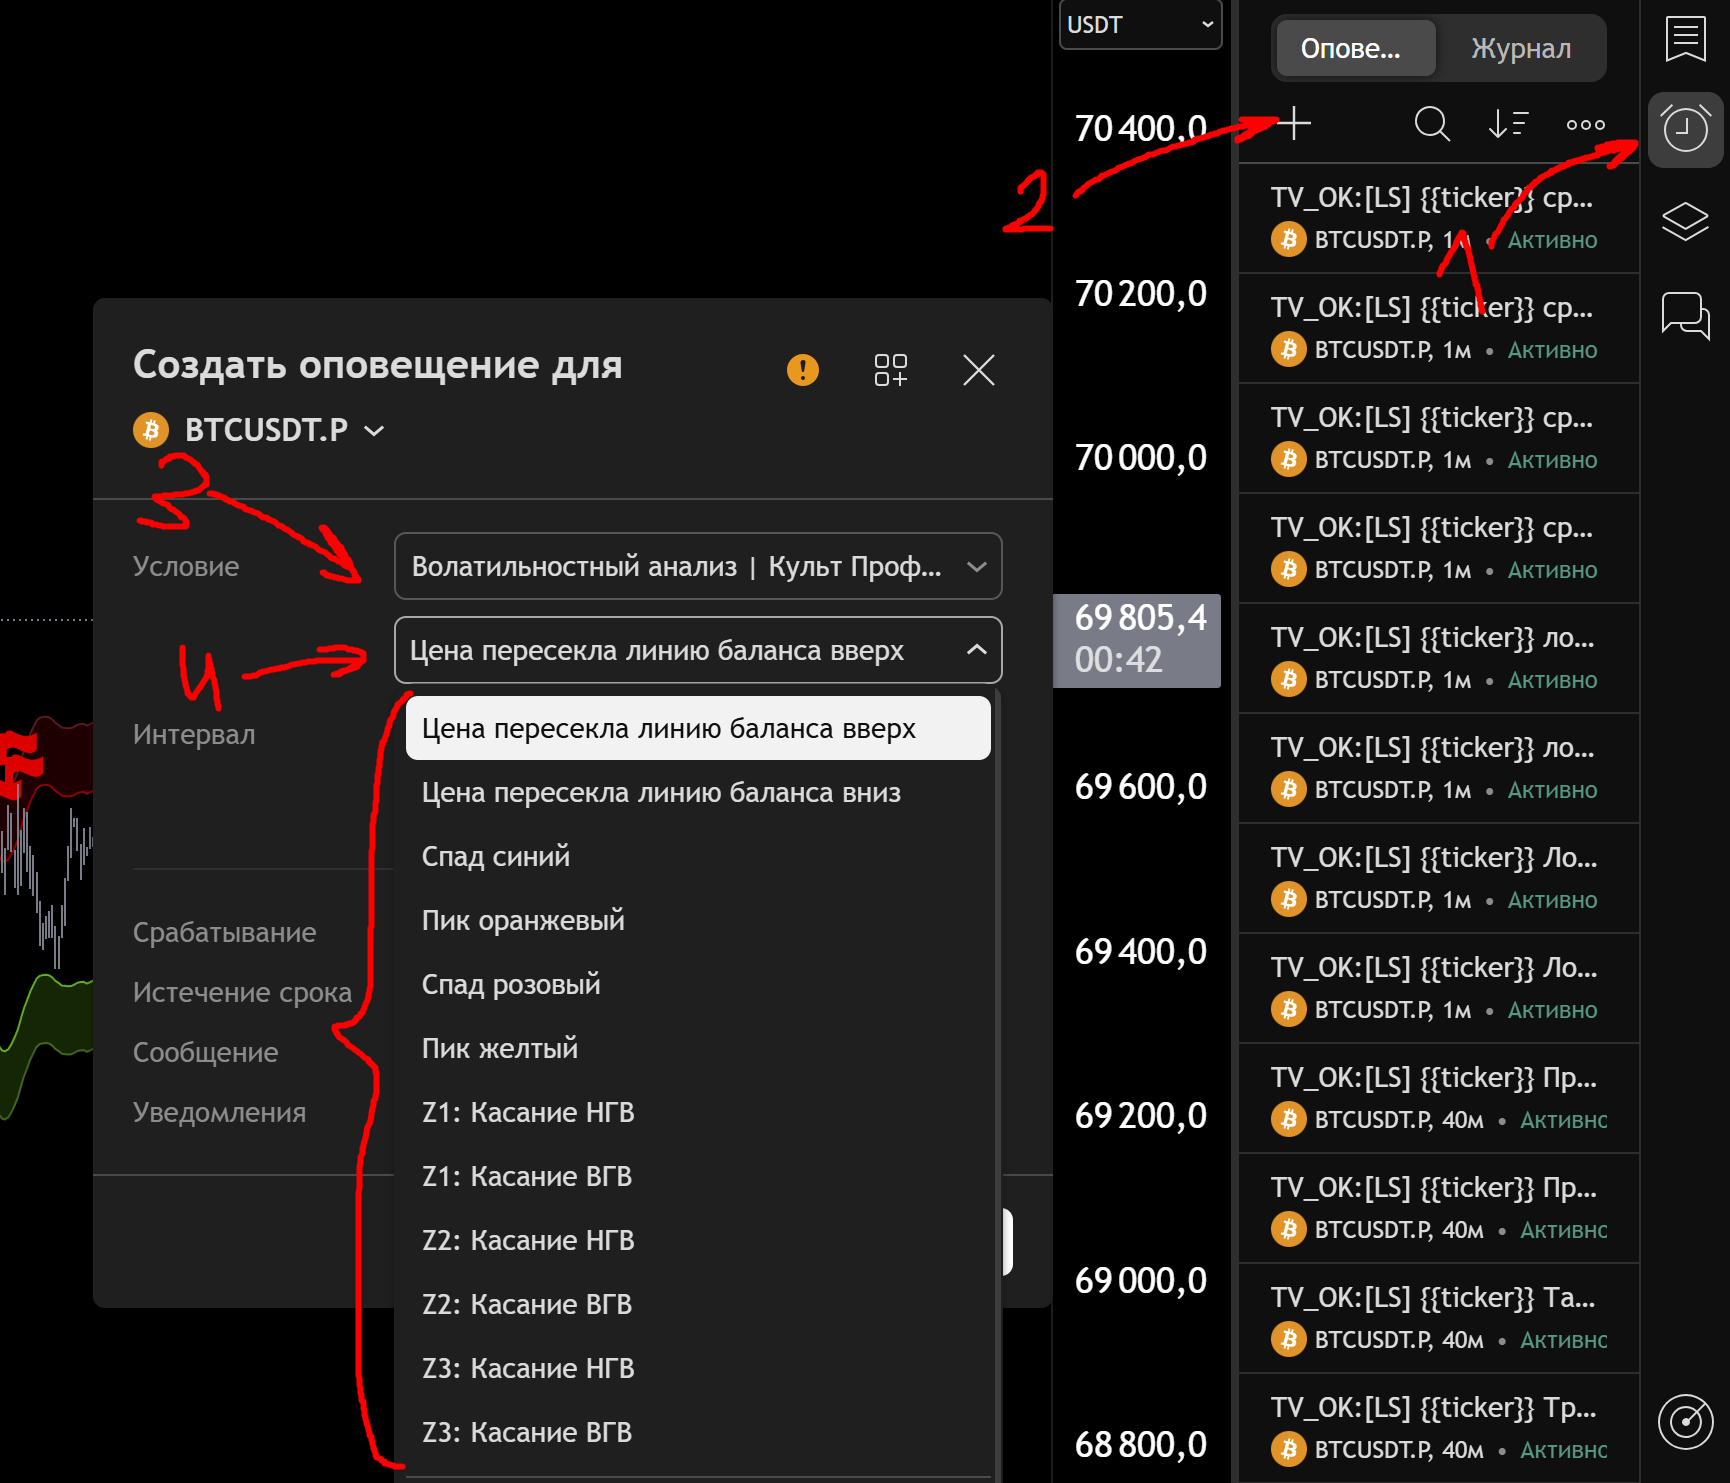Close the create alert dialog
1730x1483 pixels.
[978, 370]
